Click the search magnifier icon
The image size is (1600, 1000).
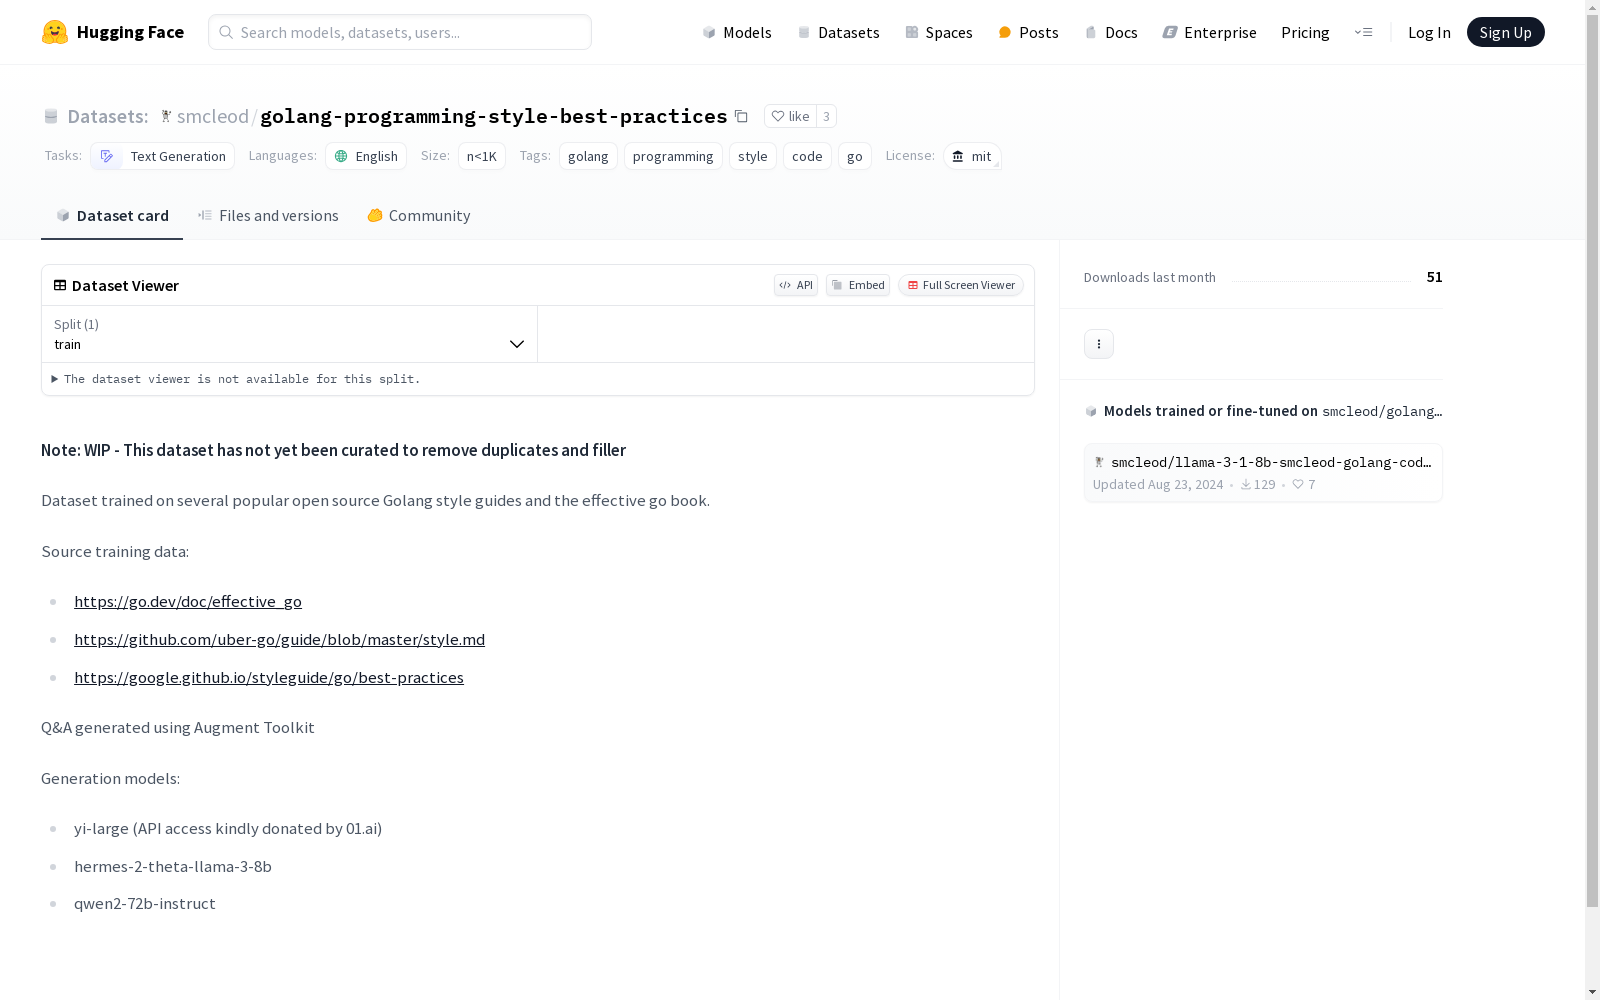tap(226, 32)
